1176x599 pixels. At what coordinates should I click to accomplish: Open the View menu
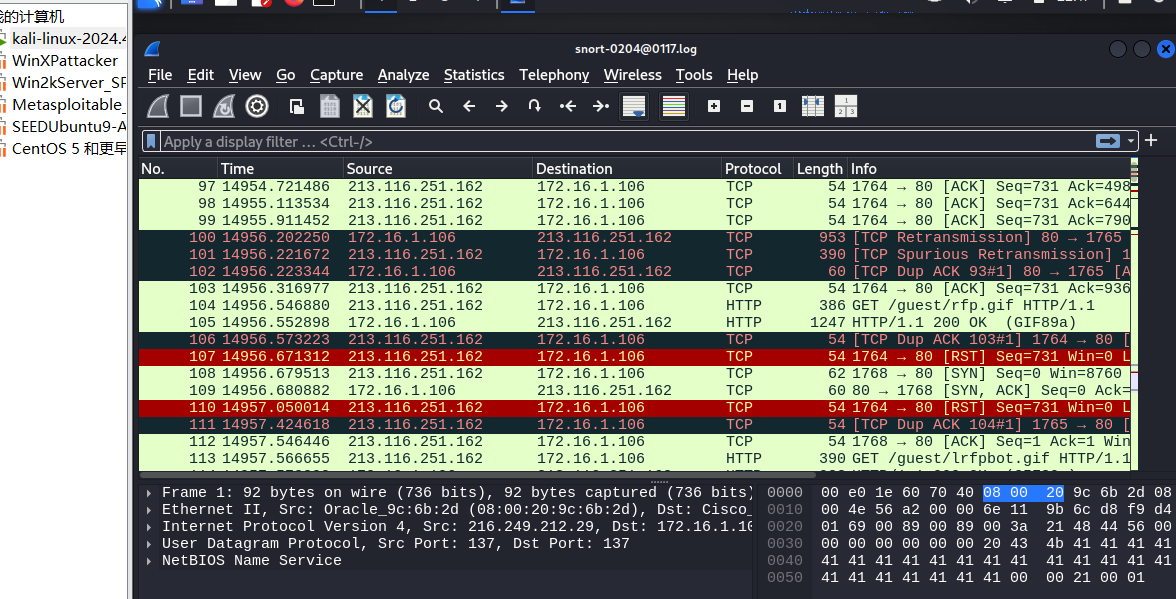click(x=244, y=75)
